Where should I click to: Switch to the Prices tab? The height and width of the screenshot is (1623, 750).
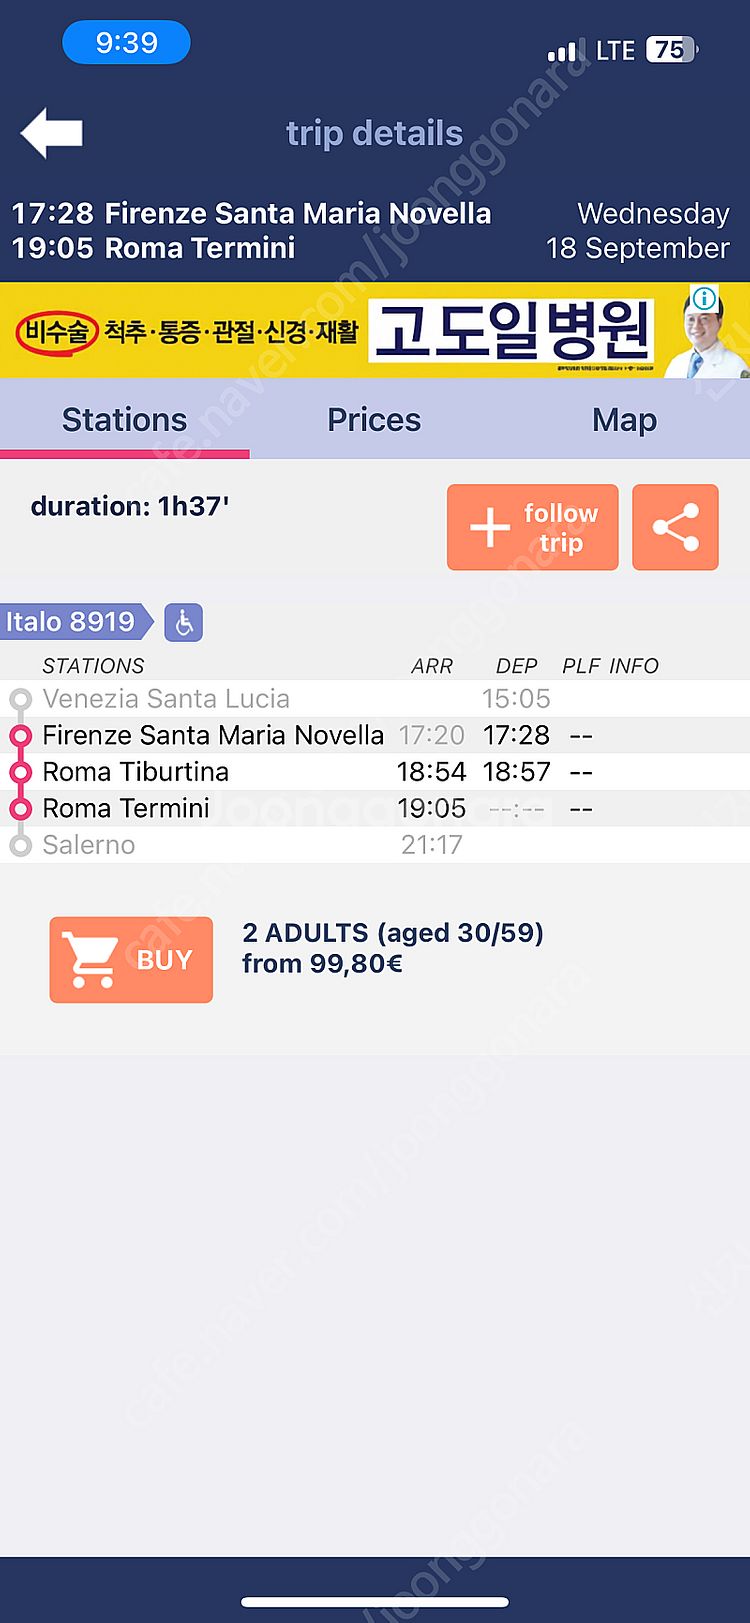pos(374,420)
